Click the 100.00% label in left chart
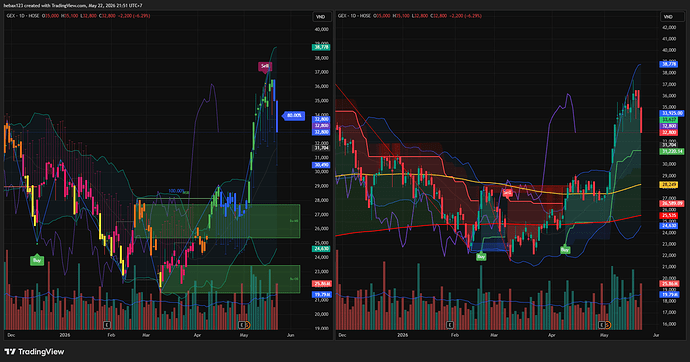The height and width of the screenshot is (362, 690). [x=176, y=191]
